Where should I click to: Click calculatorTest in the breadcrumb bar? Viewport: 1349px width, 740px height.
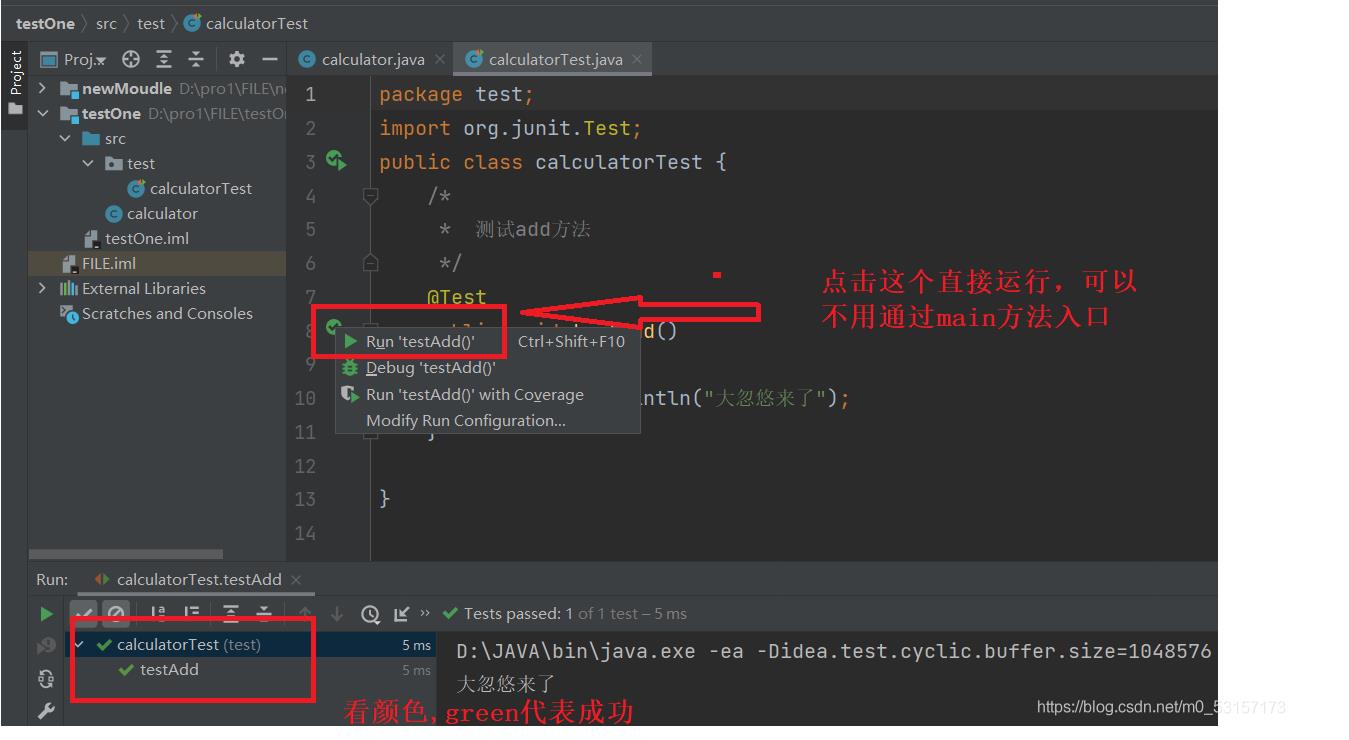pyautogui.click(x=246, y=23)
